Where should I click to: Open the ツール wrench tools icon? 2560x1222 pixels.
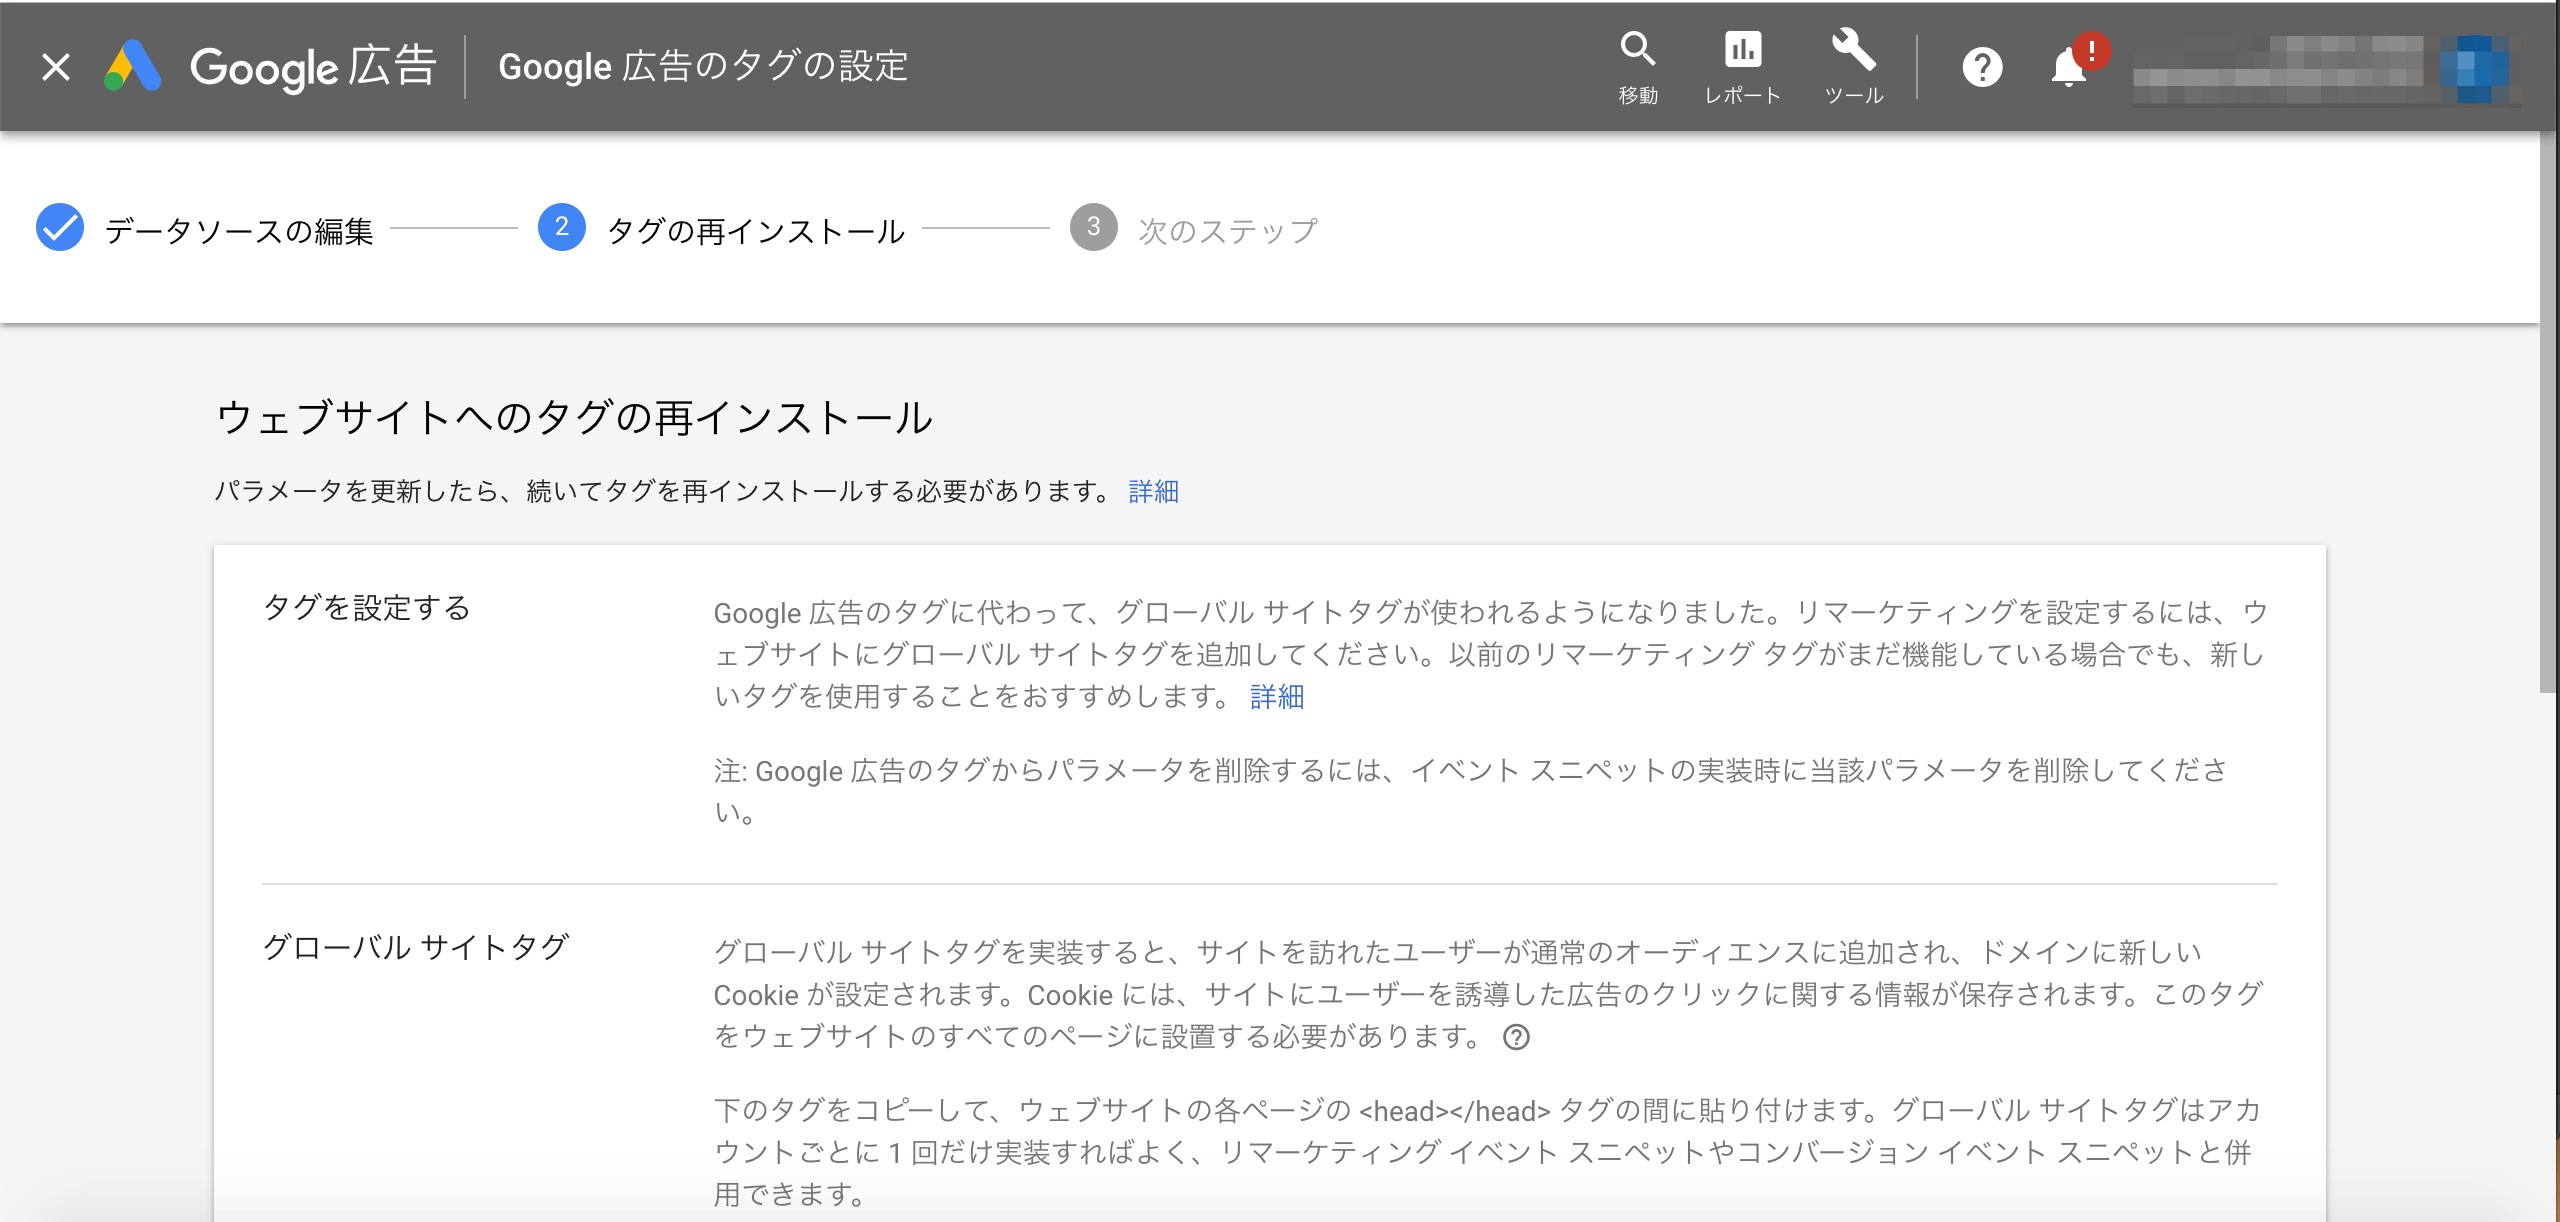(x=1853, y=50)
